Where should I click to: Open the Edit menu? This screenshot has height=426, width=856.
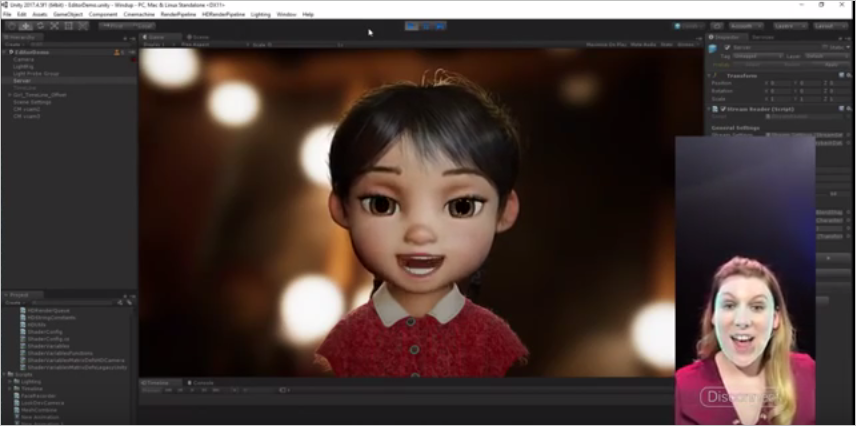click(21, 14)
